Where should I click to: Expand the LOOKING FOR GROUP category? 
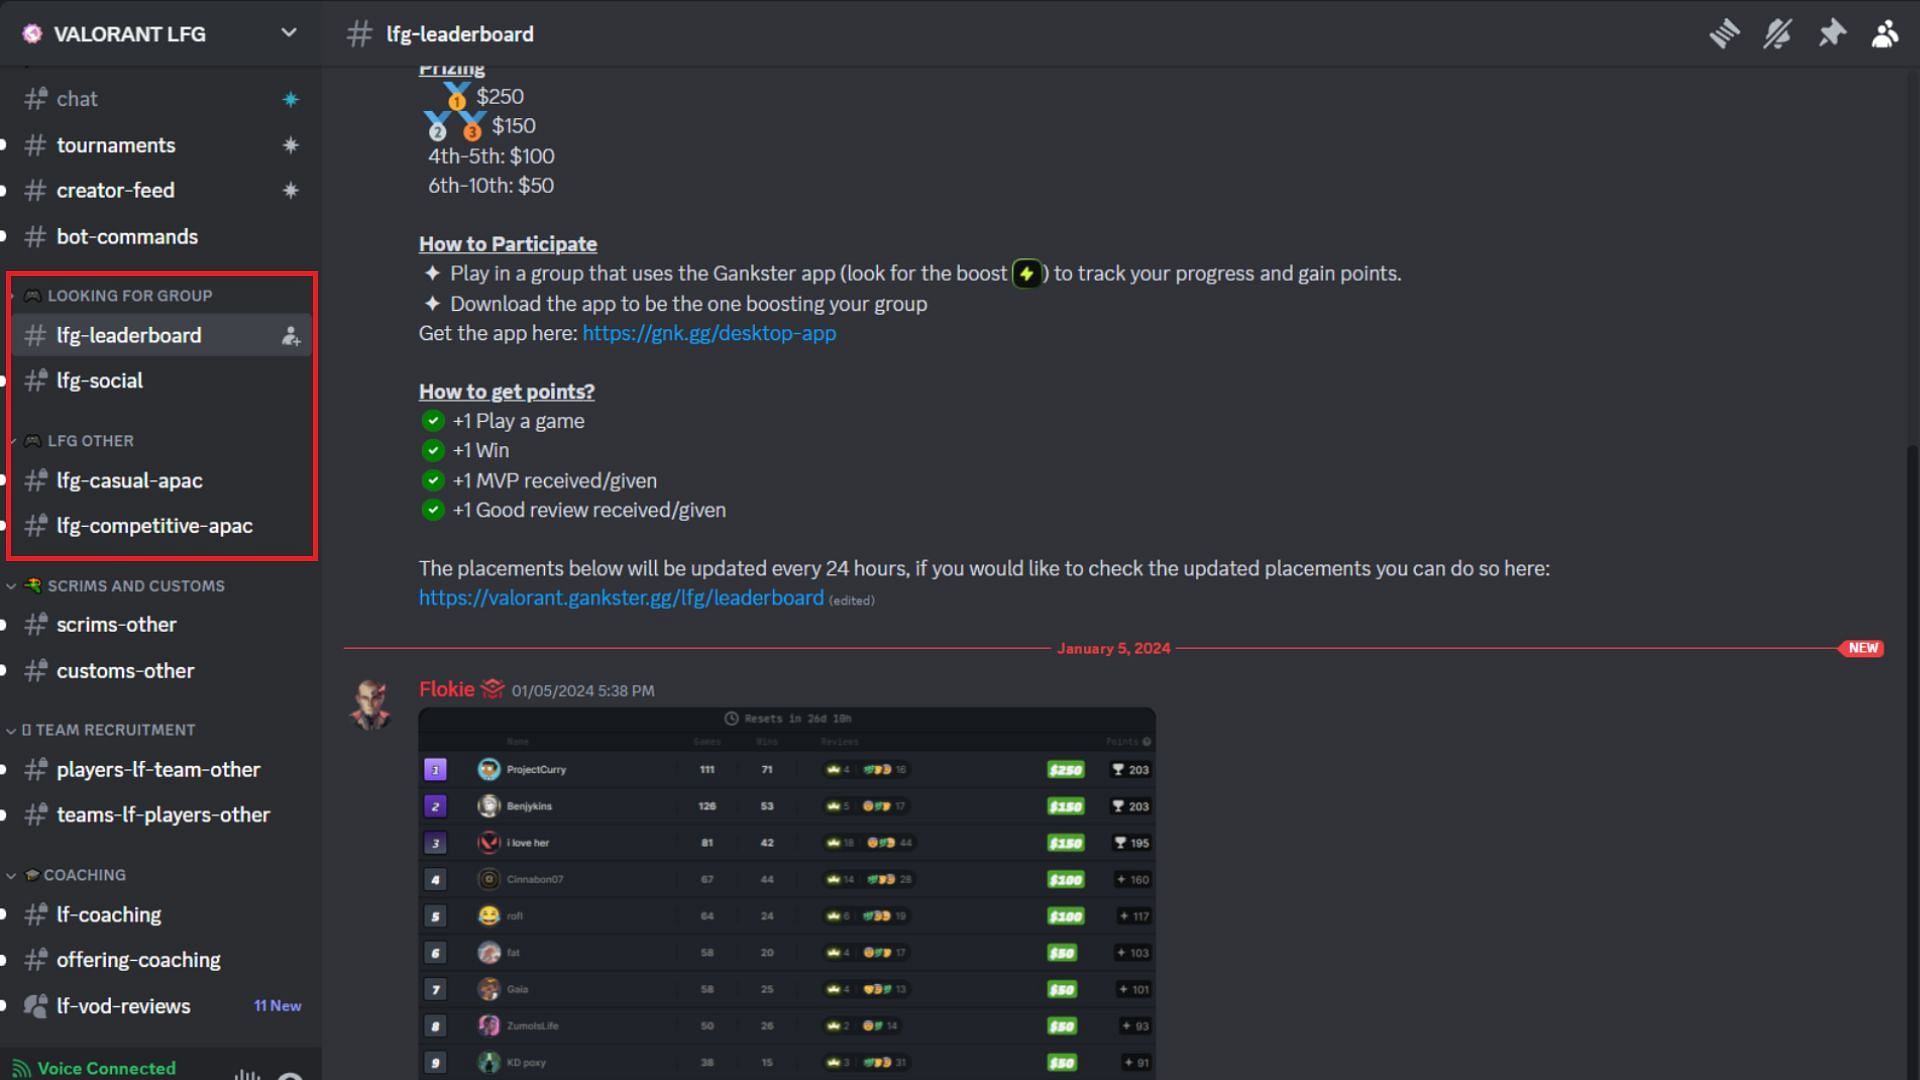click(128, 295)
